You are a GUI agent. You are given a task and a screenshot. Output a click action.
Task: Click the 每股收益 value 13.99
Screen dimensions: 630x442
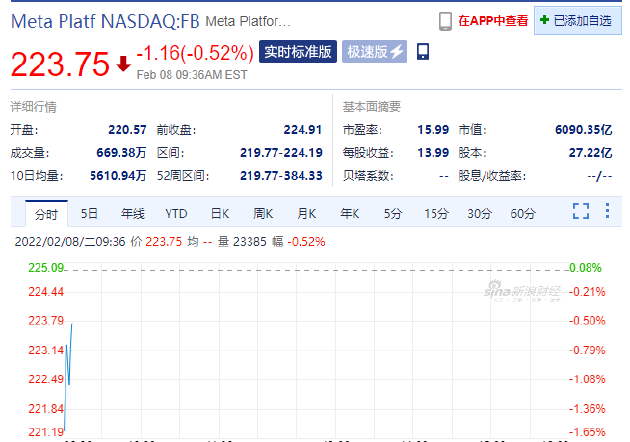433,153
